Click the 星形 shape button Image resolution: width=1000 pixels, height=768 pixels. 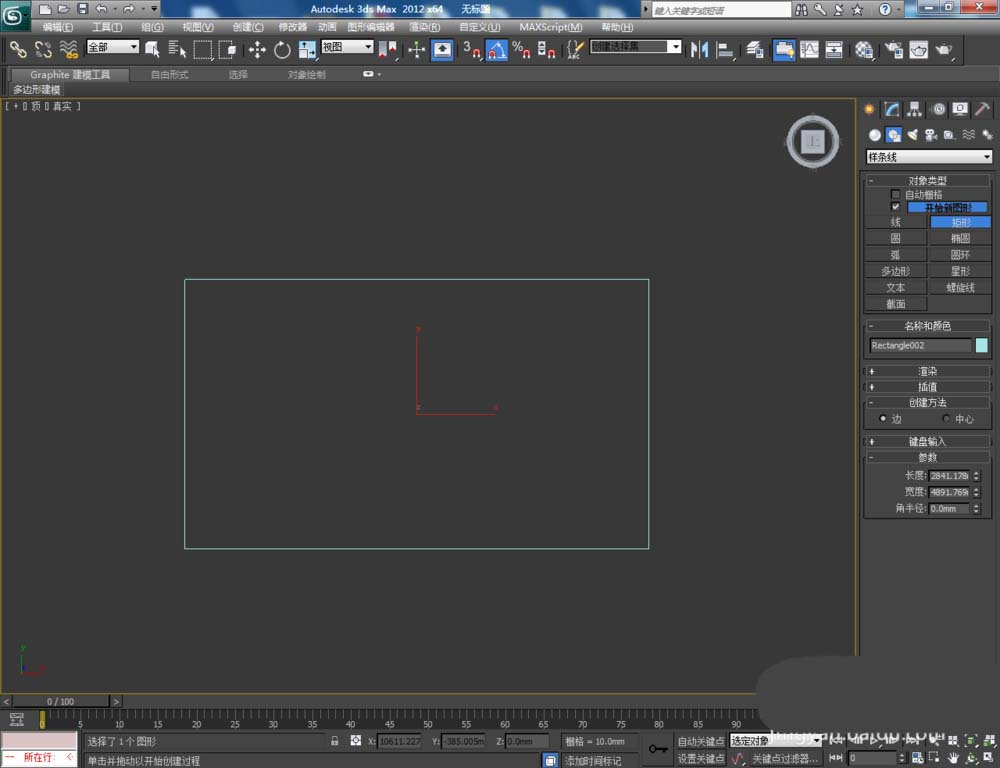[x=960, y=271]
